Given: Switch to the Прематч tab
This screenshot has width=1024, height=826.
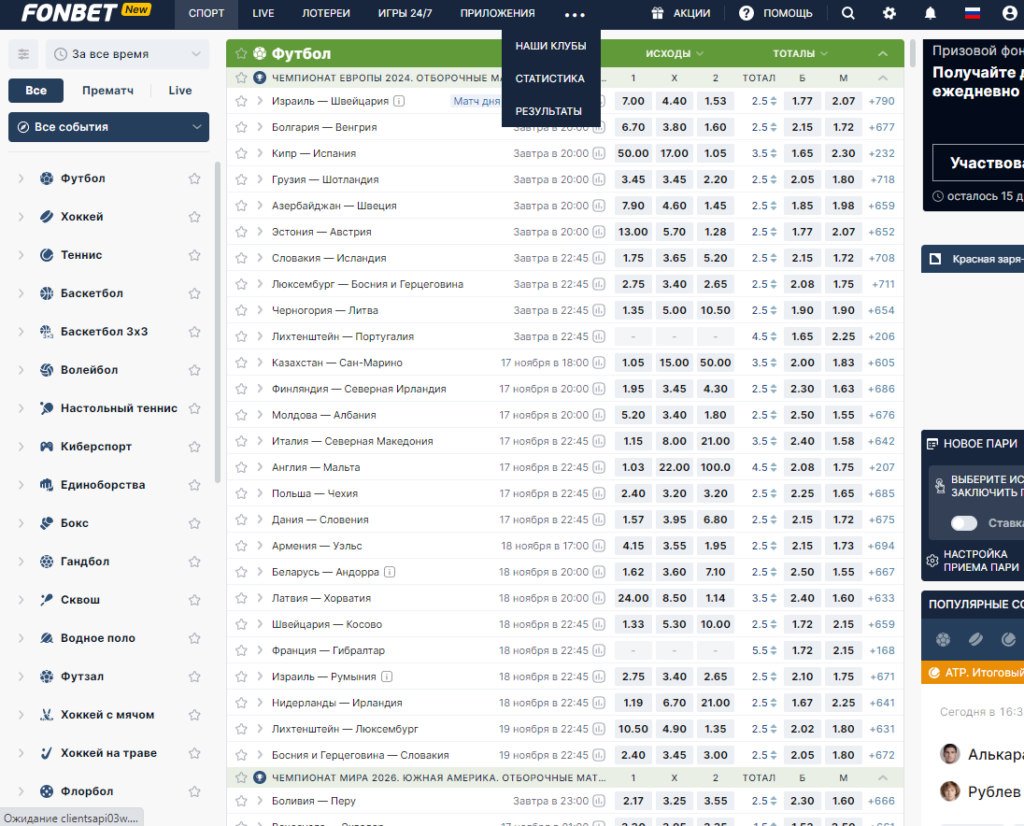Looking at the screenshot, I should [x=108, y=91].
